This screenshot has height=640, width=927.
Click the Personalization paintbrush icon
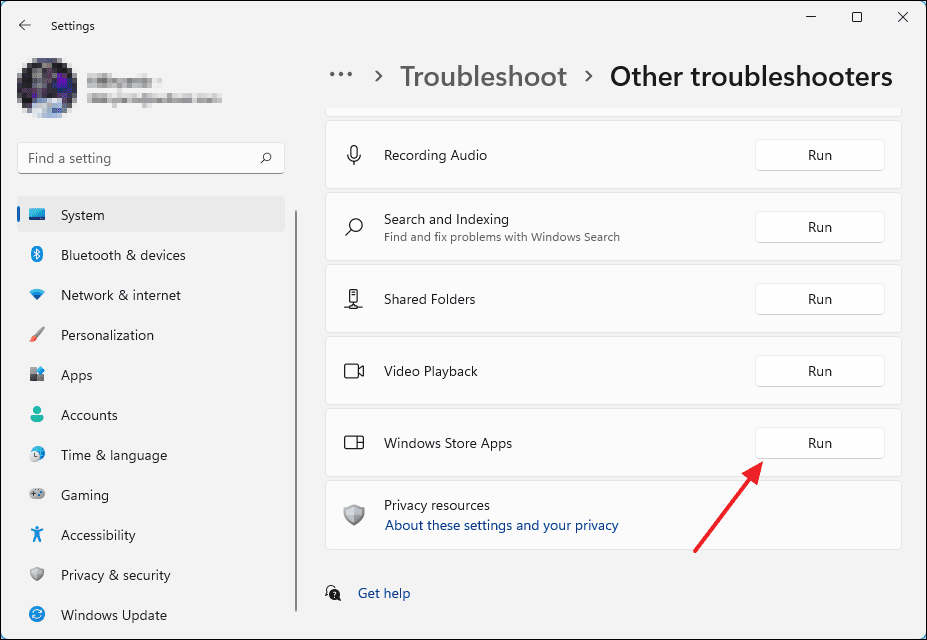[37, 335]
